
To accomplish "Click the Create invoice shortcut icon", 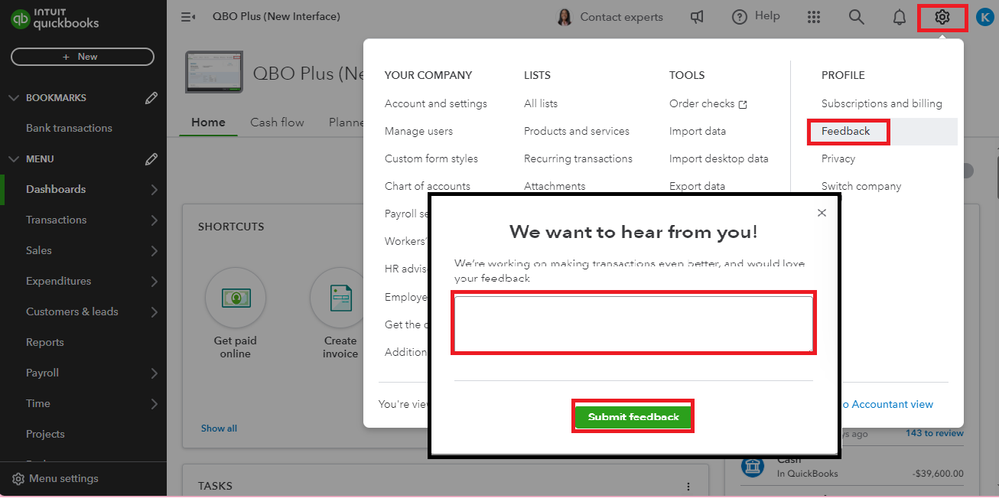I will click(x=340, y=298).
